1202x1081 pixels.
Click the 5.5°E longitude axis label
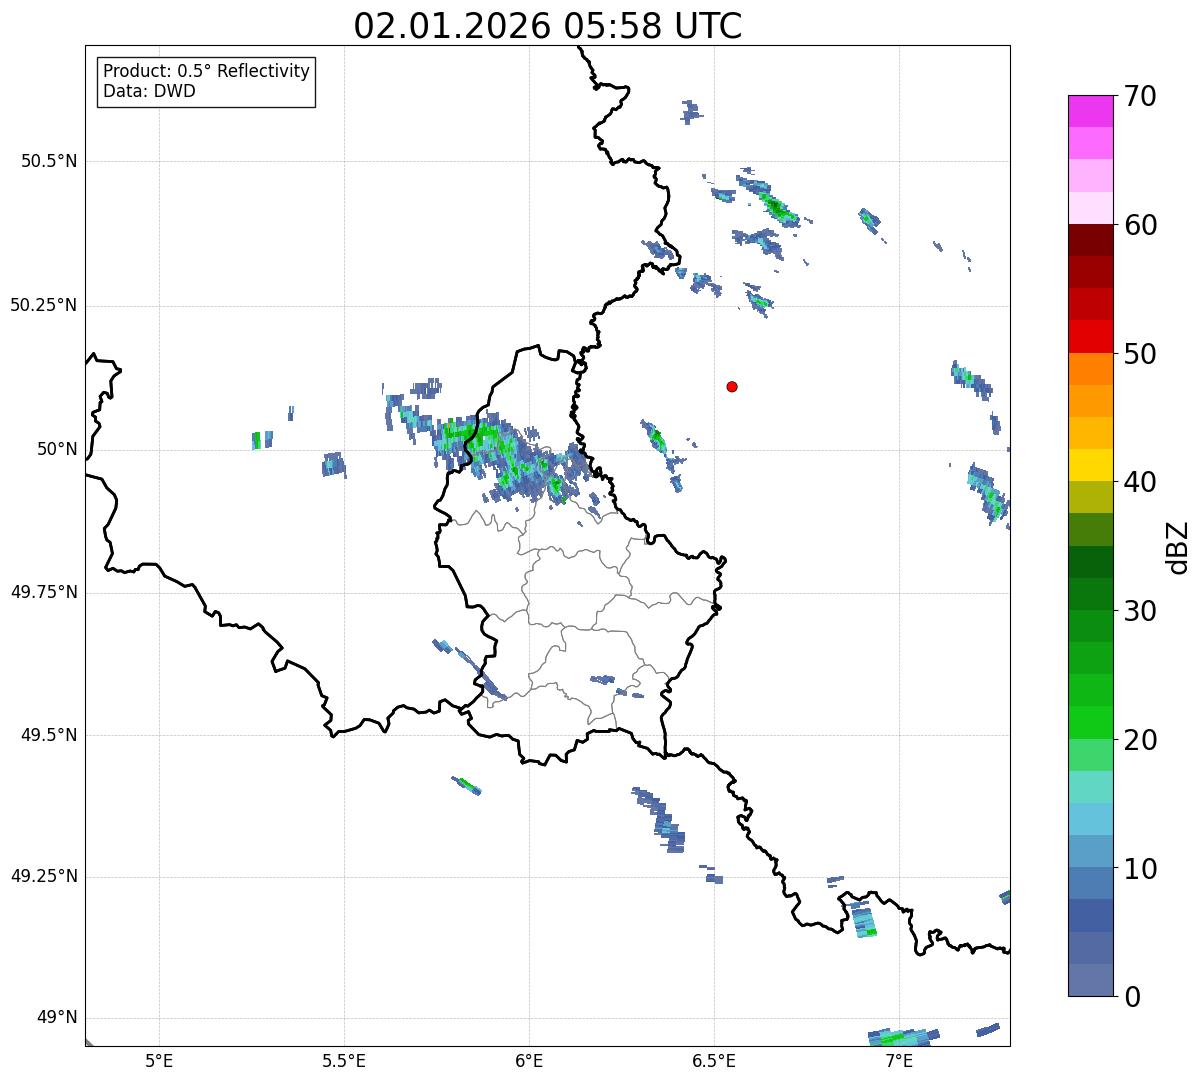click(x=344, y=1060)
